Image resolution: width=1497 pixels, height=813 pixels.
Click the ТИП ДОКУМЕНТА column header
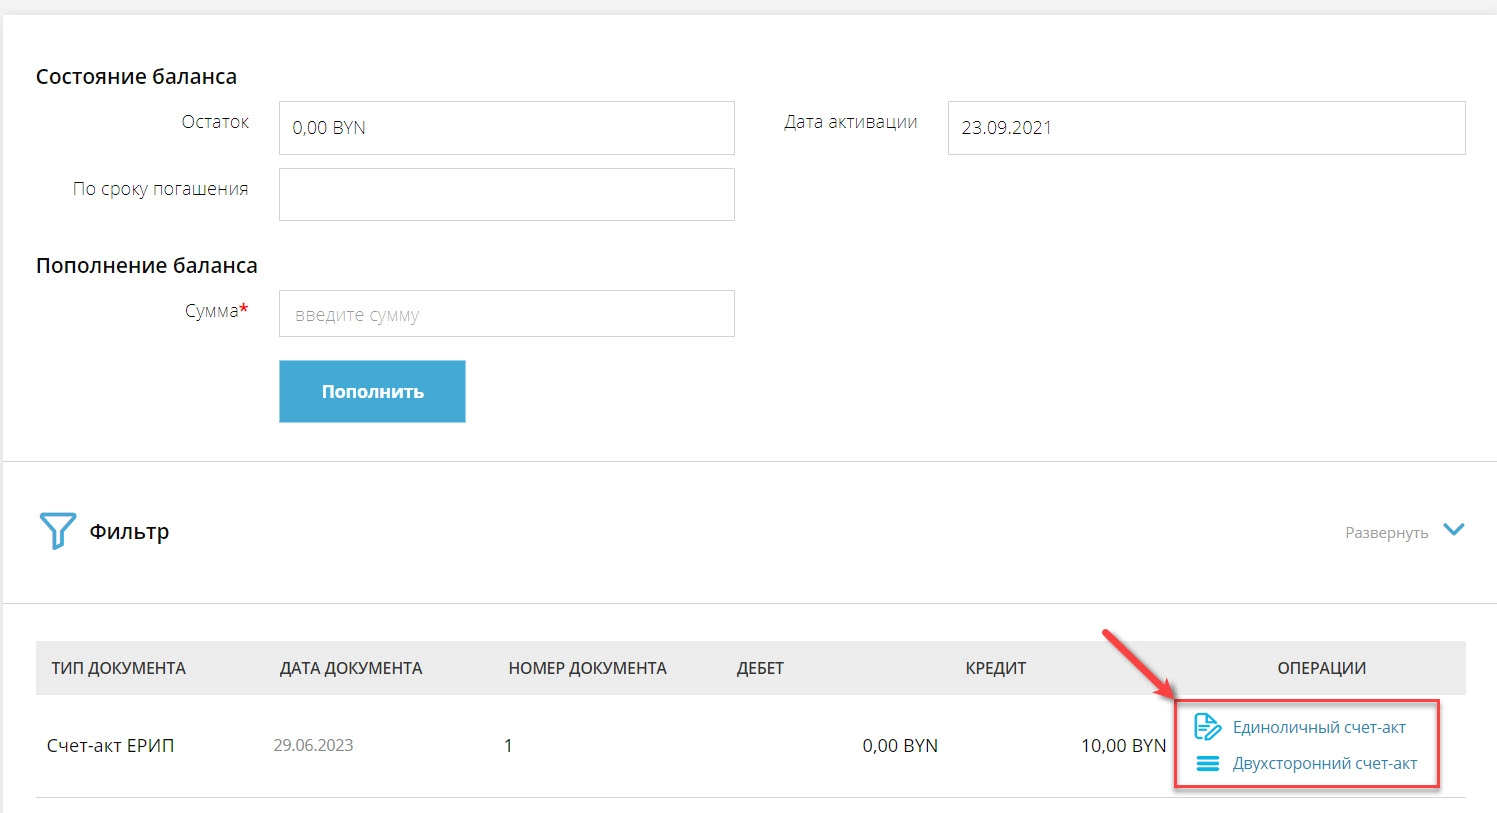point(118,668)
